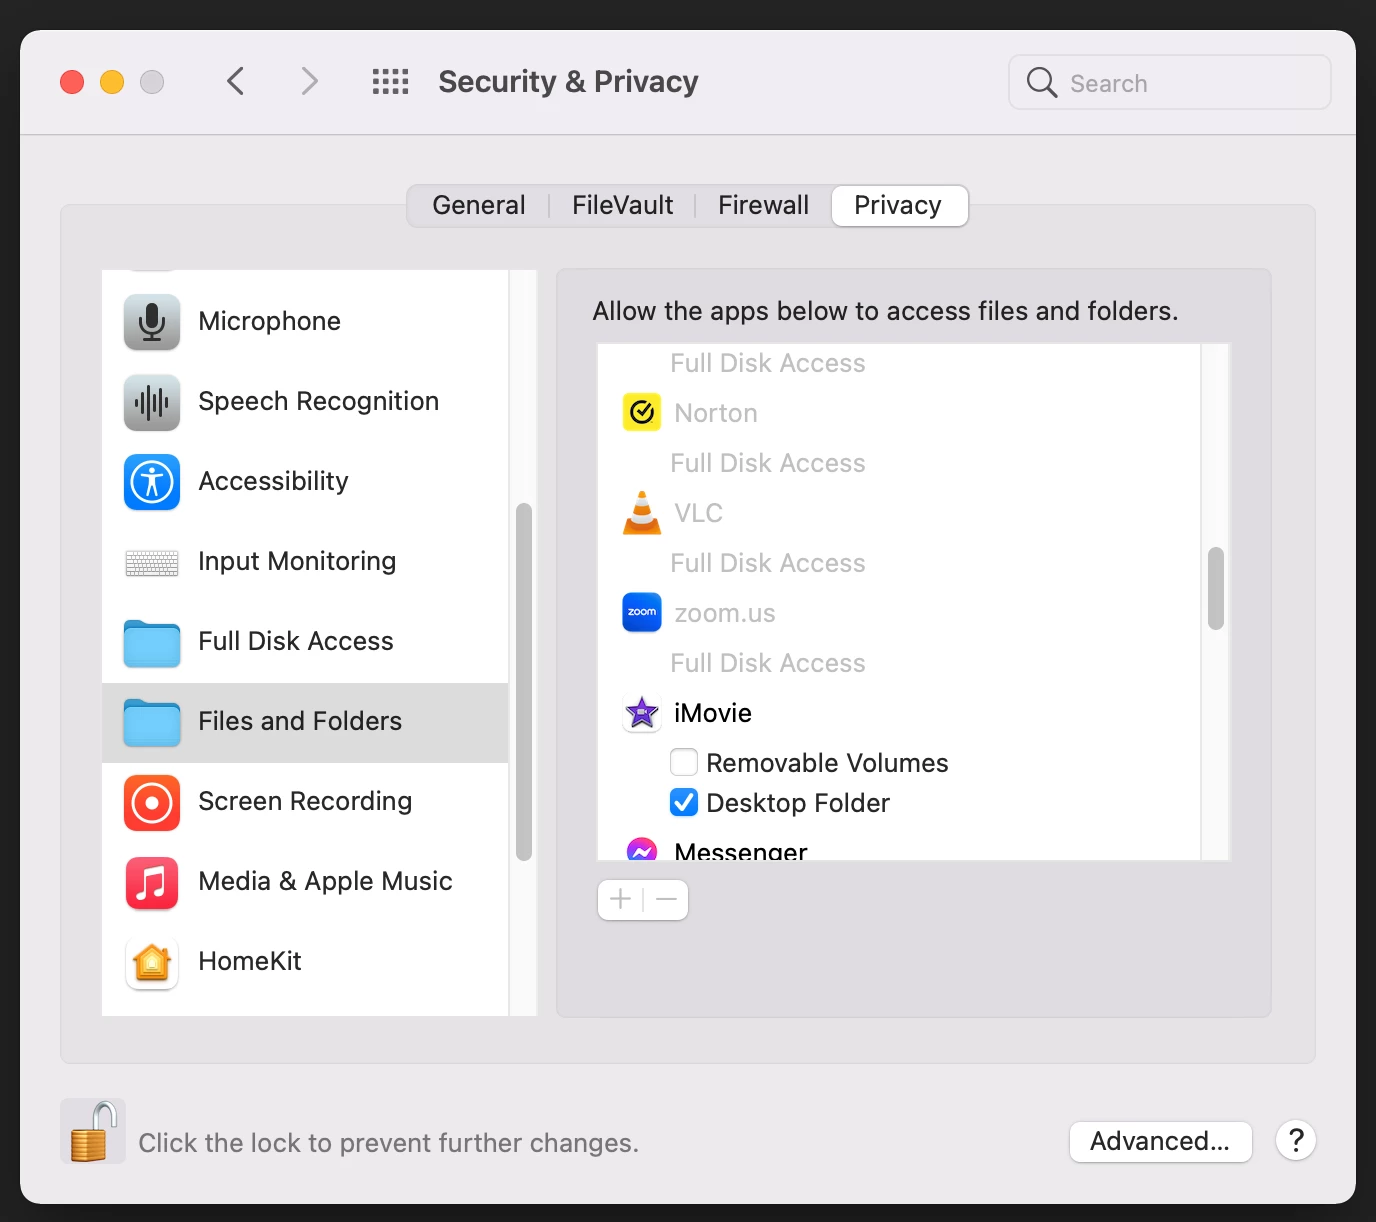Add an app with the plus button
The height and width of the screenshot is (1222, 1376).
pyautogui.click(x=620, y=900)
